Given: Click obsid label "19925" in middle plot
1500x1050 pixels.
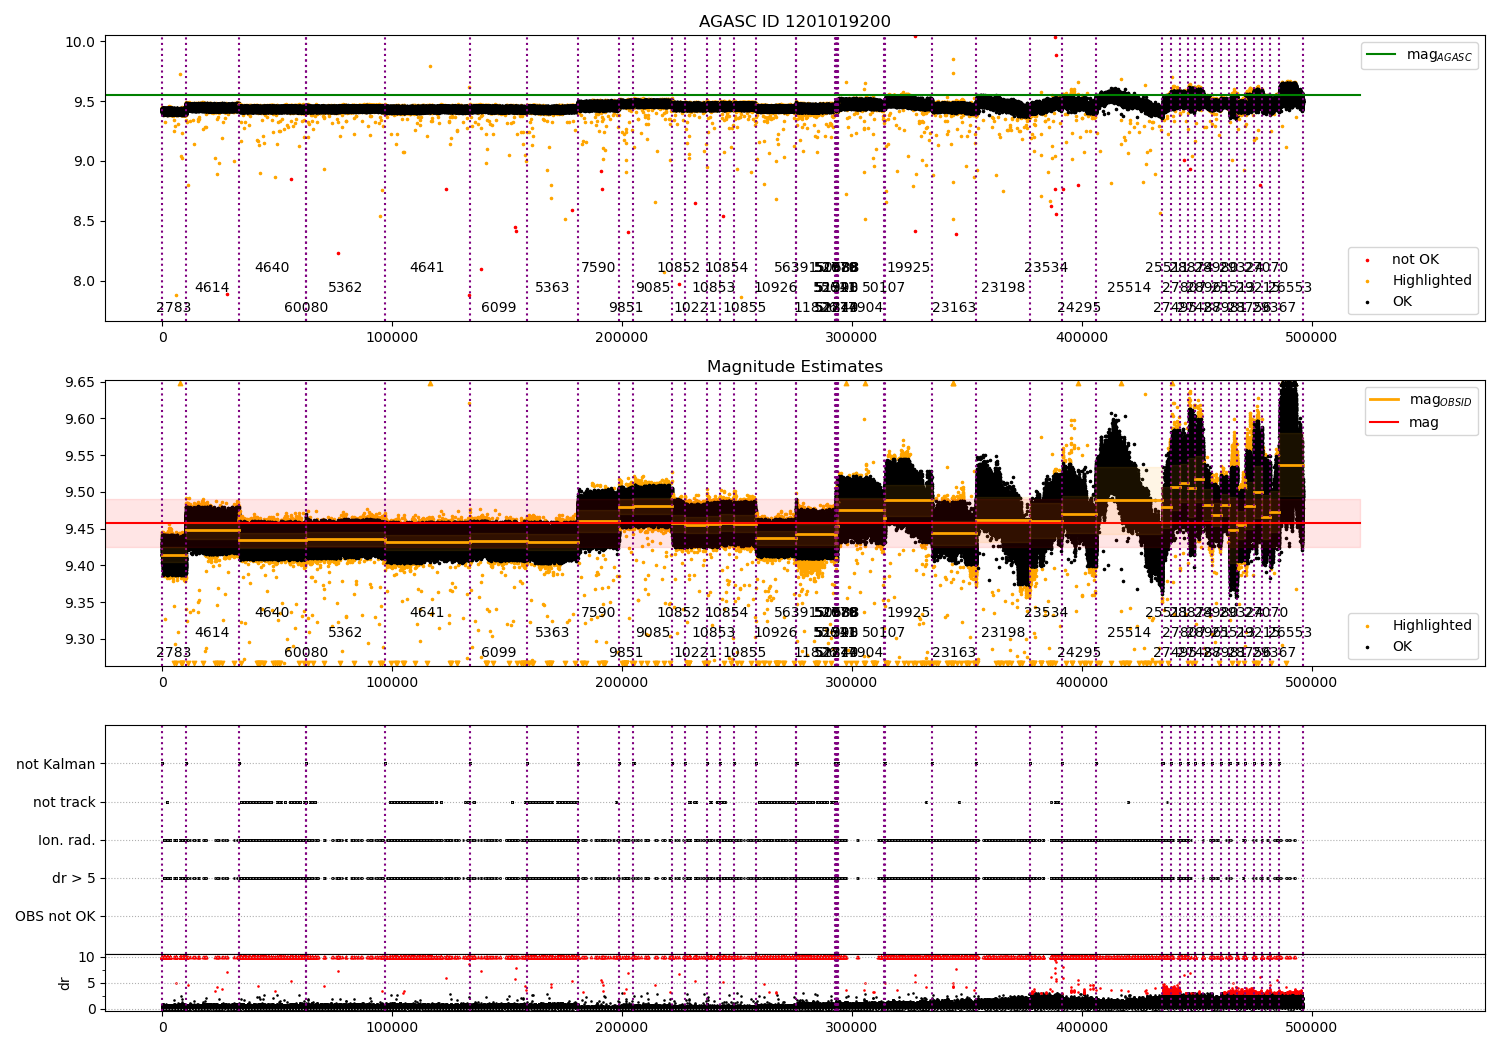Looking at the screenshot, I should tap(909, 613).
